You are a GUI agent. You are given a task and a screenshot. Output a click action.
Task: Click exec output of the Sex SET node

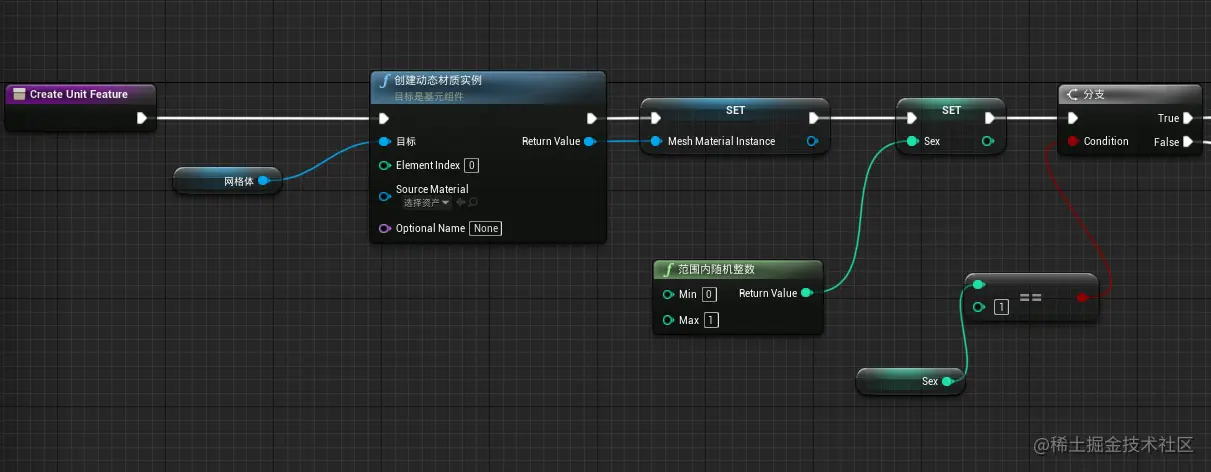[988, 118]
